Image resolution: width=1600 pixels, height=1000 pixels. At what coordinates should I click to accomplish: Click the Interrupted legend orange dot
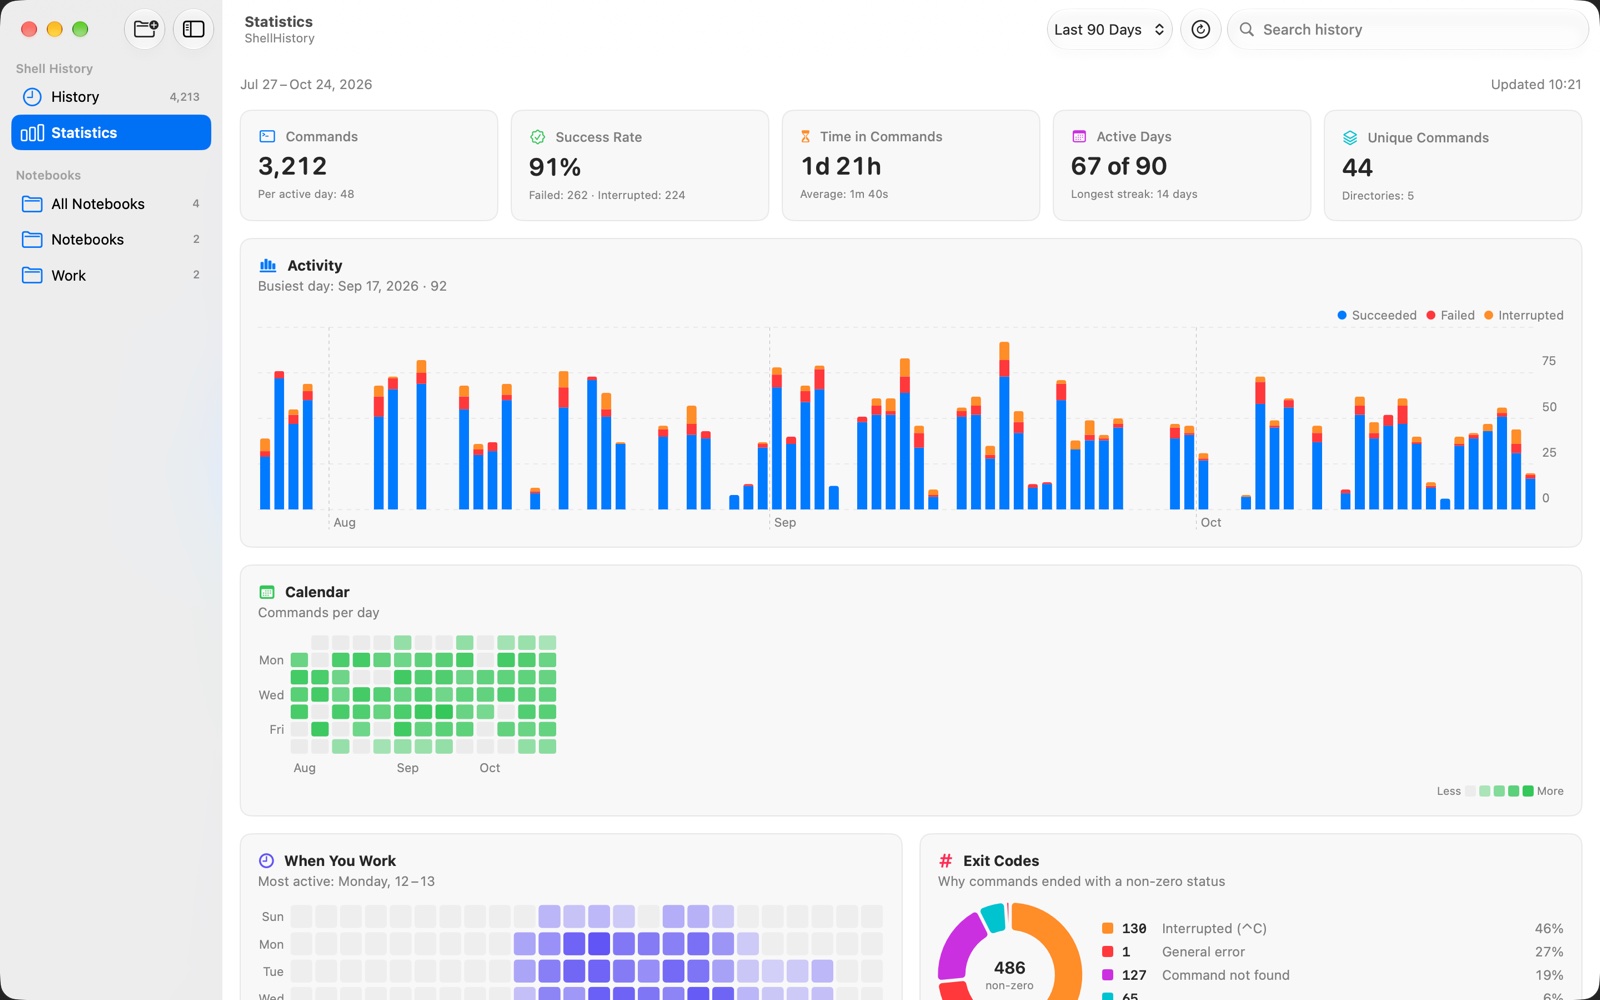pos(1489,315)
